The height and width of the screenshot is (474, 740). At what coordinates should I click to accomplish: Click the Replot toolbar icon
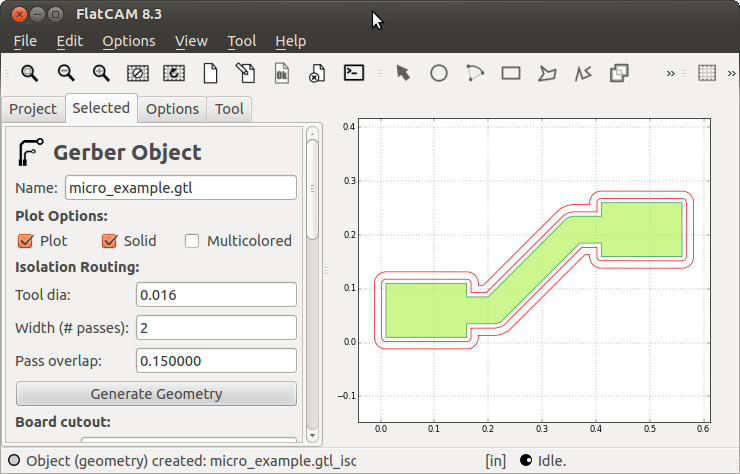[173, 73]
